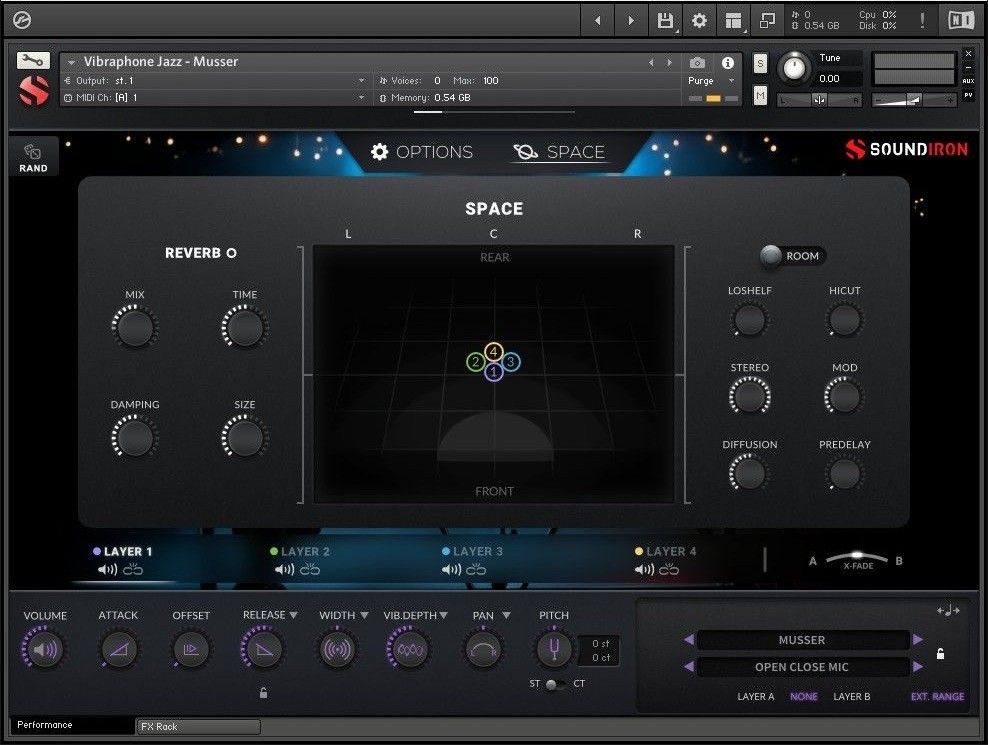
Task: Mute Layer 2 with its speaker icon
Action: point(283,568)
